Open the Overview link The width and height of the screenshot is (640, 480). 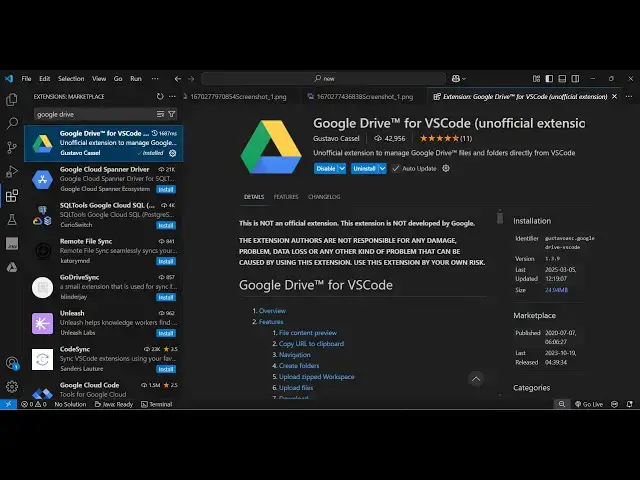272,311
